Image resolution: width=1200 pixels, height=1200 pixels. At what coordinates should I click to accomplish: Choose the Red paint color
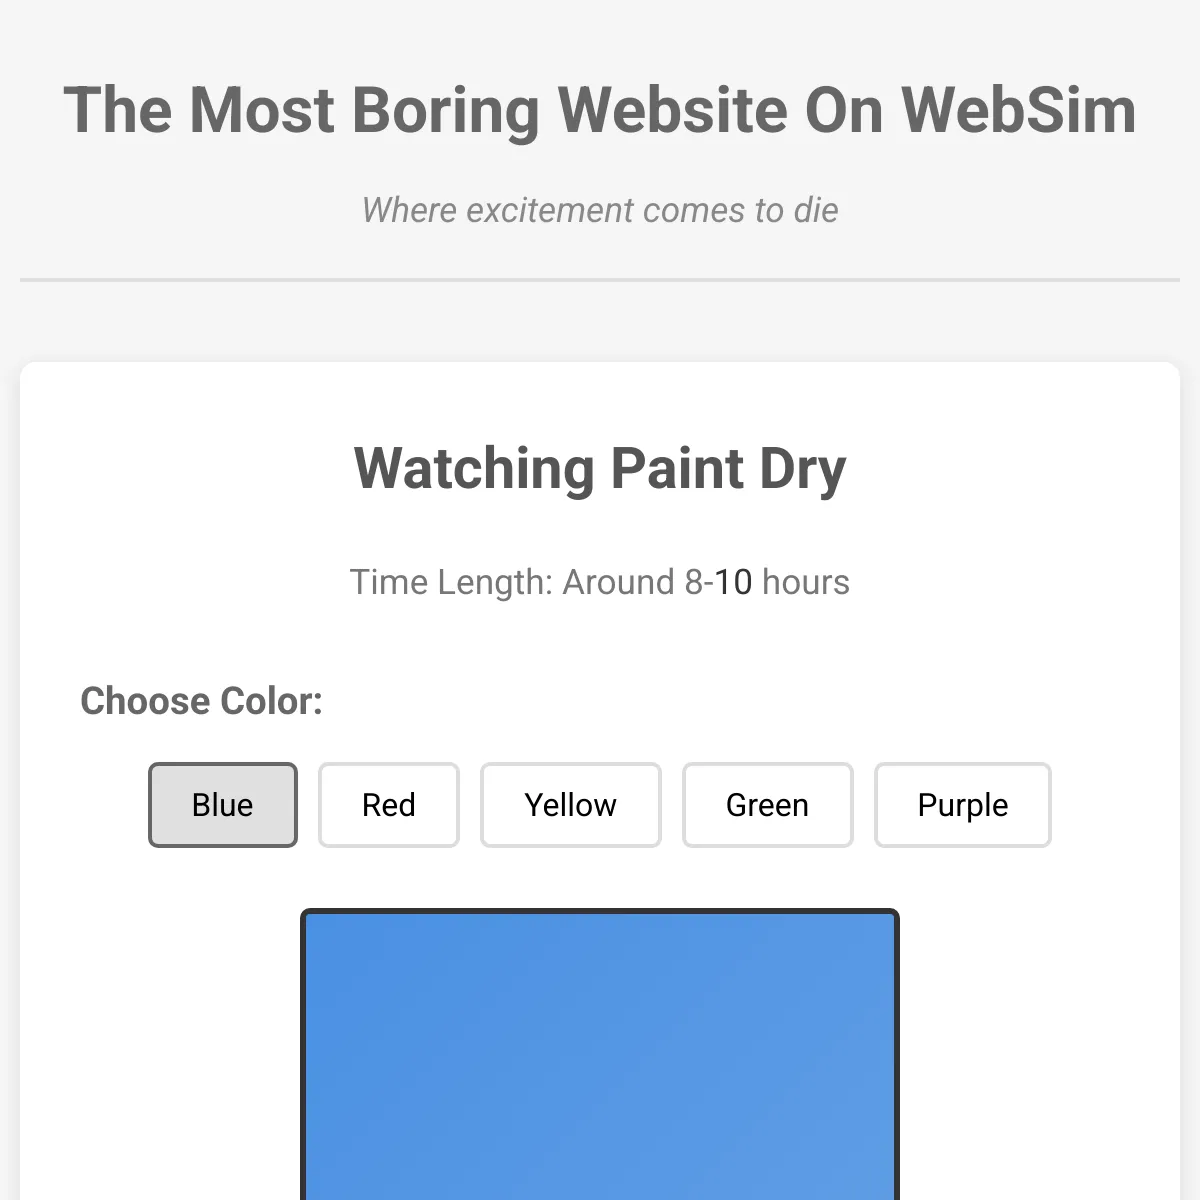pos(388,805)
